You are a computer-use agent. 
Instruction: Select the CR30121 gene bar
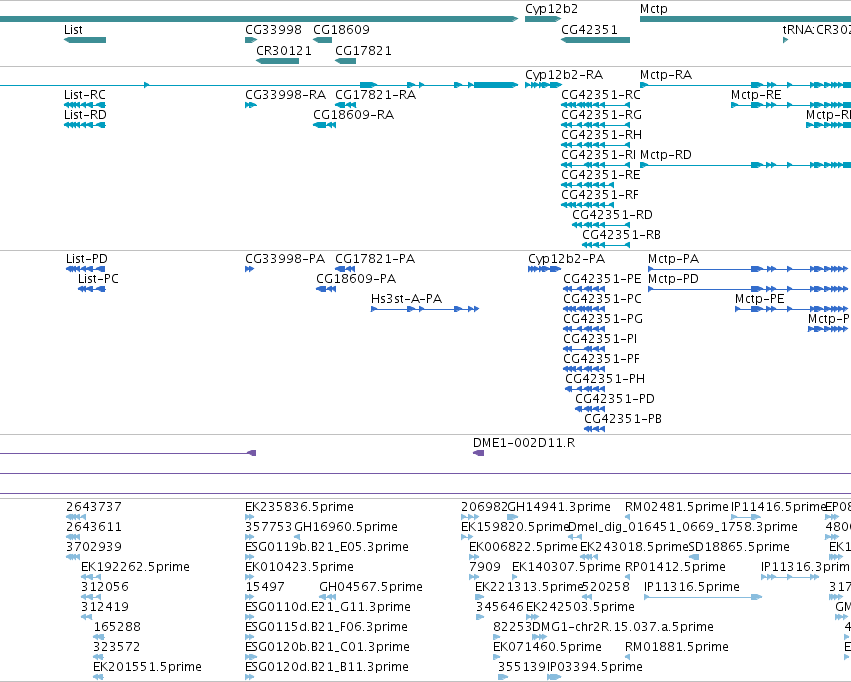pyautogui.click(x=277, y=61)
